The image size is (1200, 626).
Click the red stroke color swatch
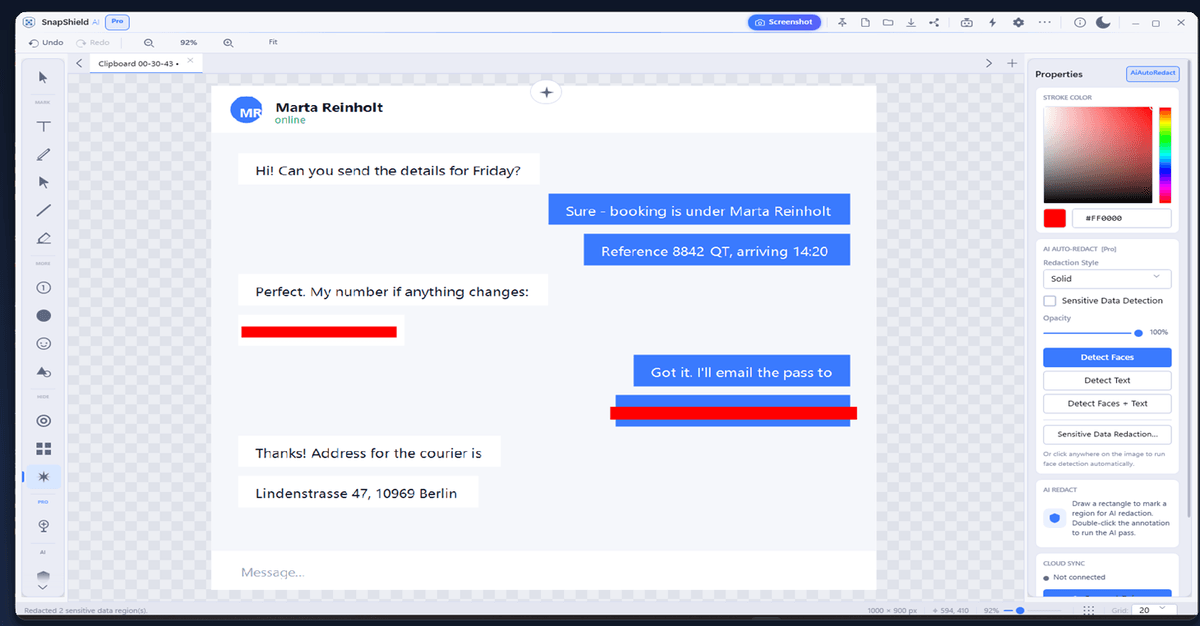1054,218
